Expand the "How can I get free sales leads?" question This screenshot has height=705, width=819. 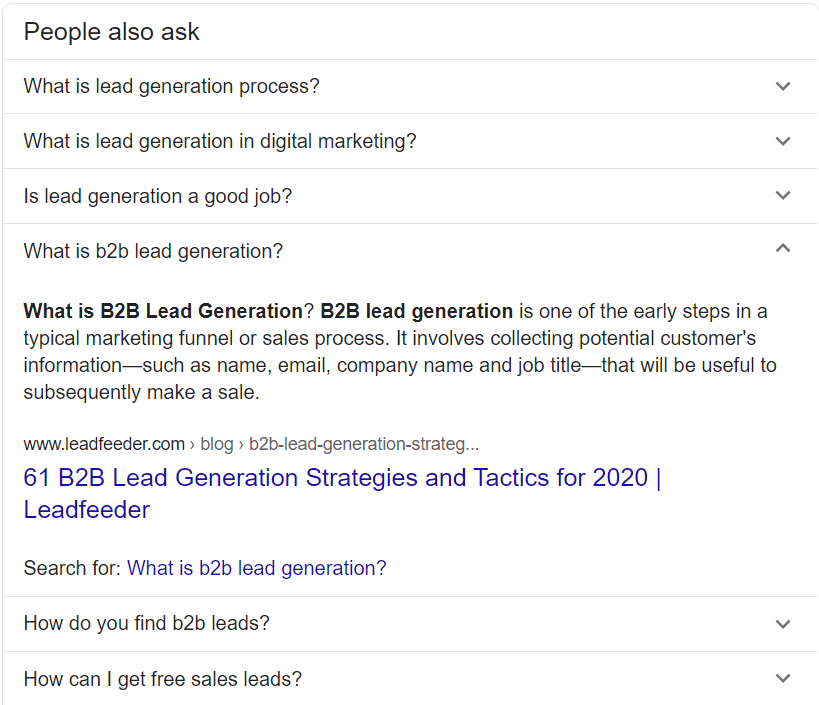click(x=163, y=679)
